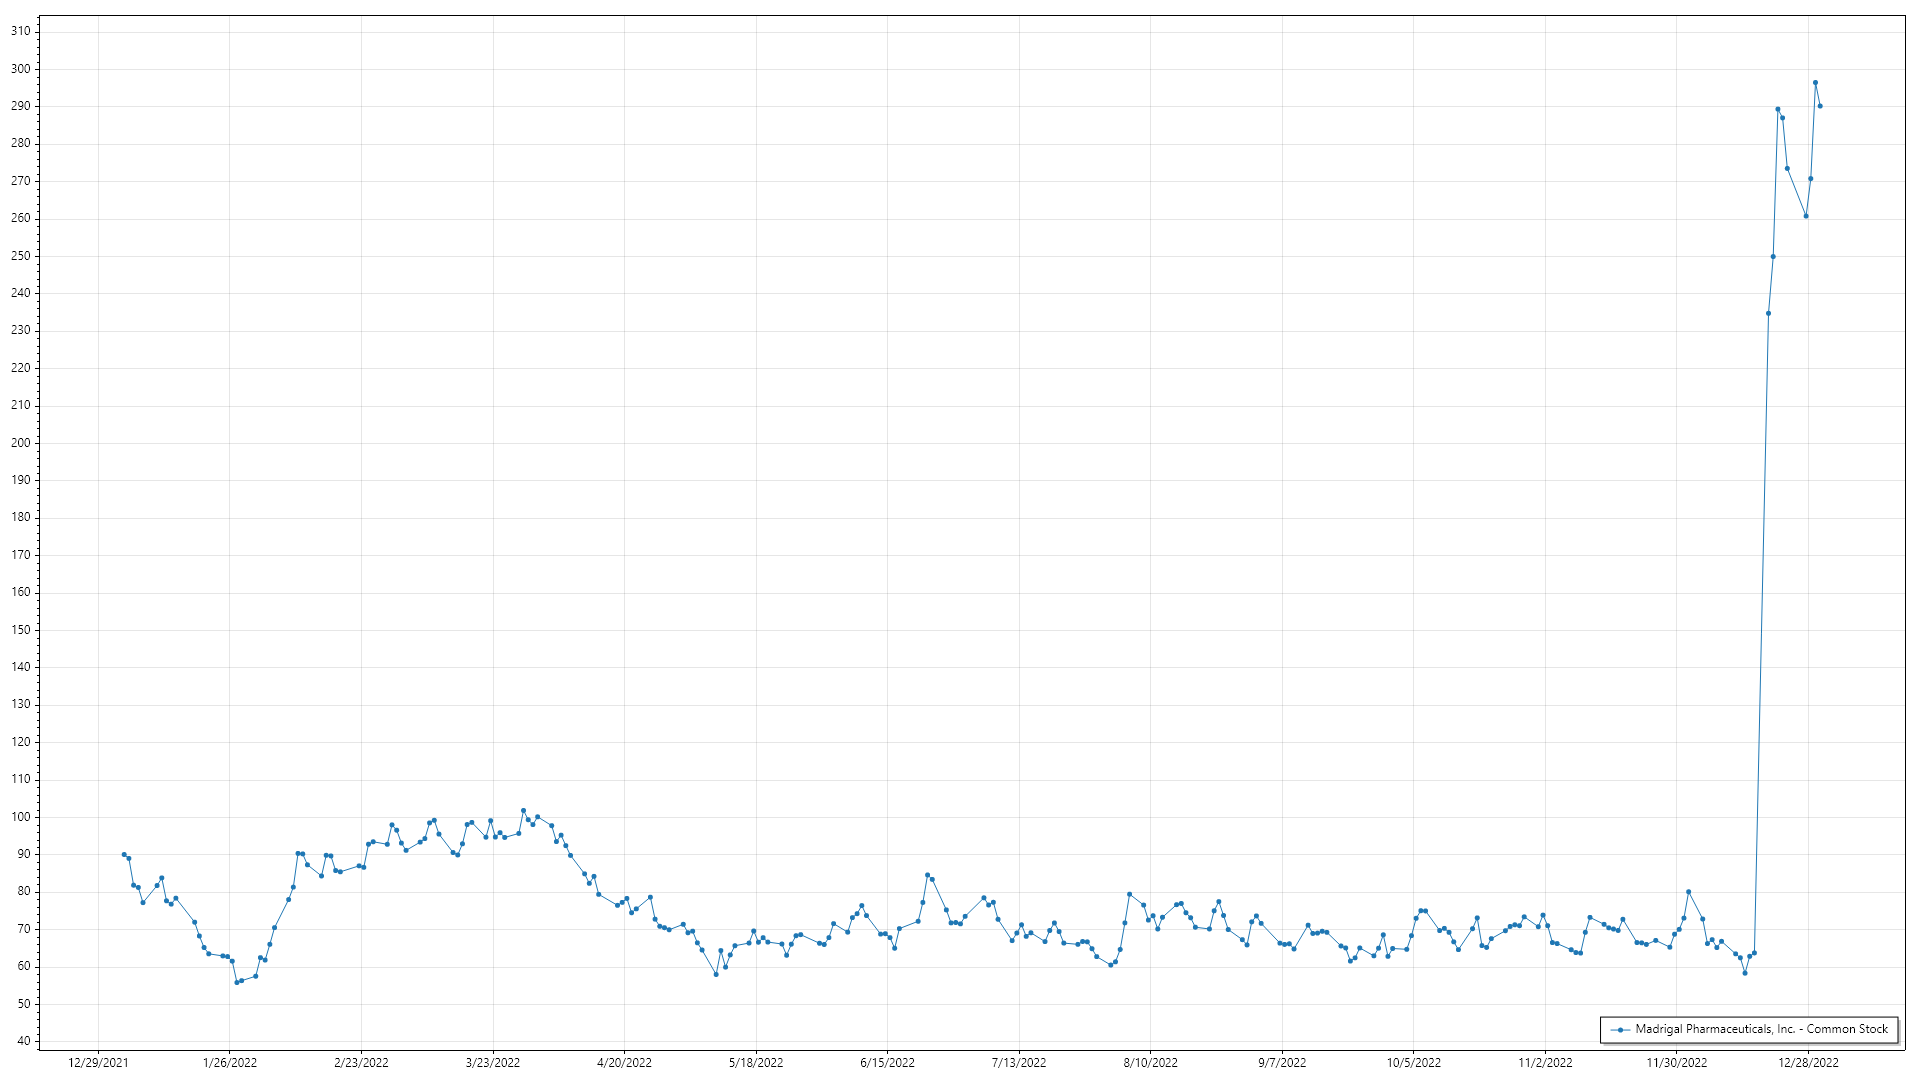Viewport: 1920px width, 1080px height.
Task: Click the 5/18/2022 x-axis date label
Action: (x=756, y=1063)
